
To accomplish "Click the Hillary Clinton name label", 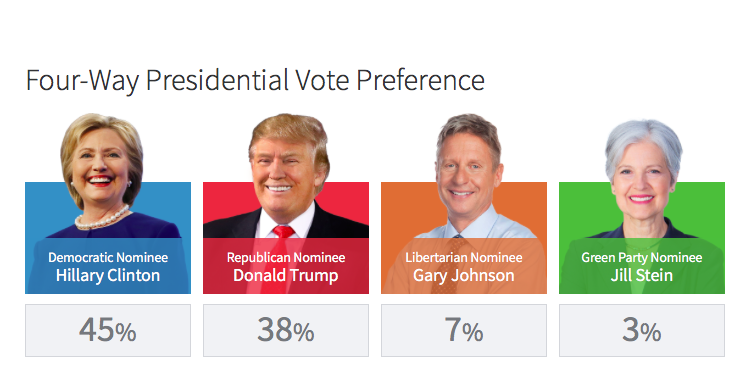I will click(108, 276).
